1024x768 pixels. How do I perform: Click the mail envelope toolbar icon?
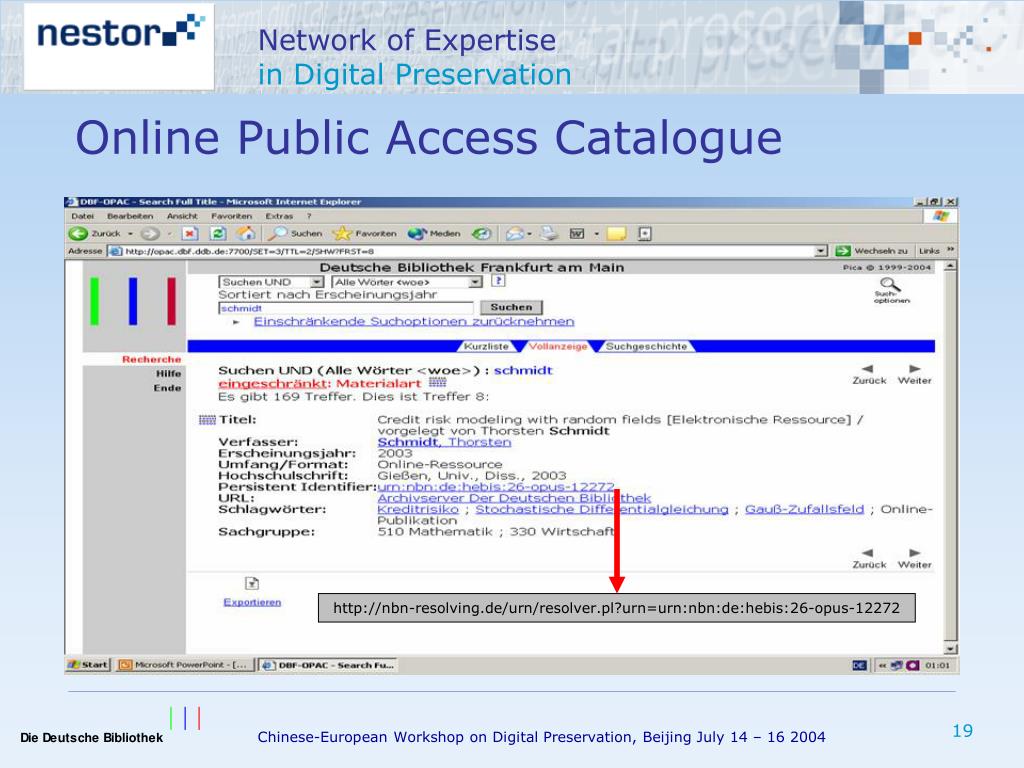click(x=515, y=233)
